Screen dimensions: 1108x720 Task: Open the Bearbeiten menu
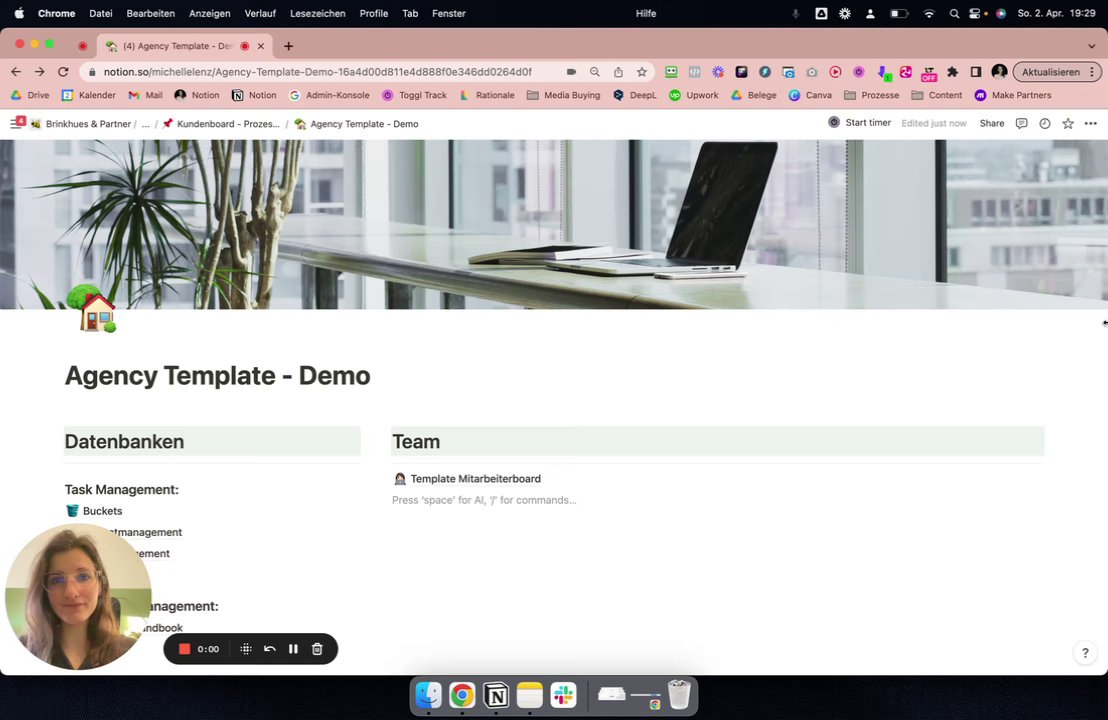click(151, 13)
